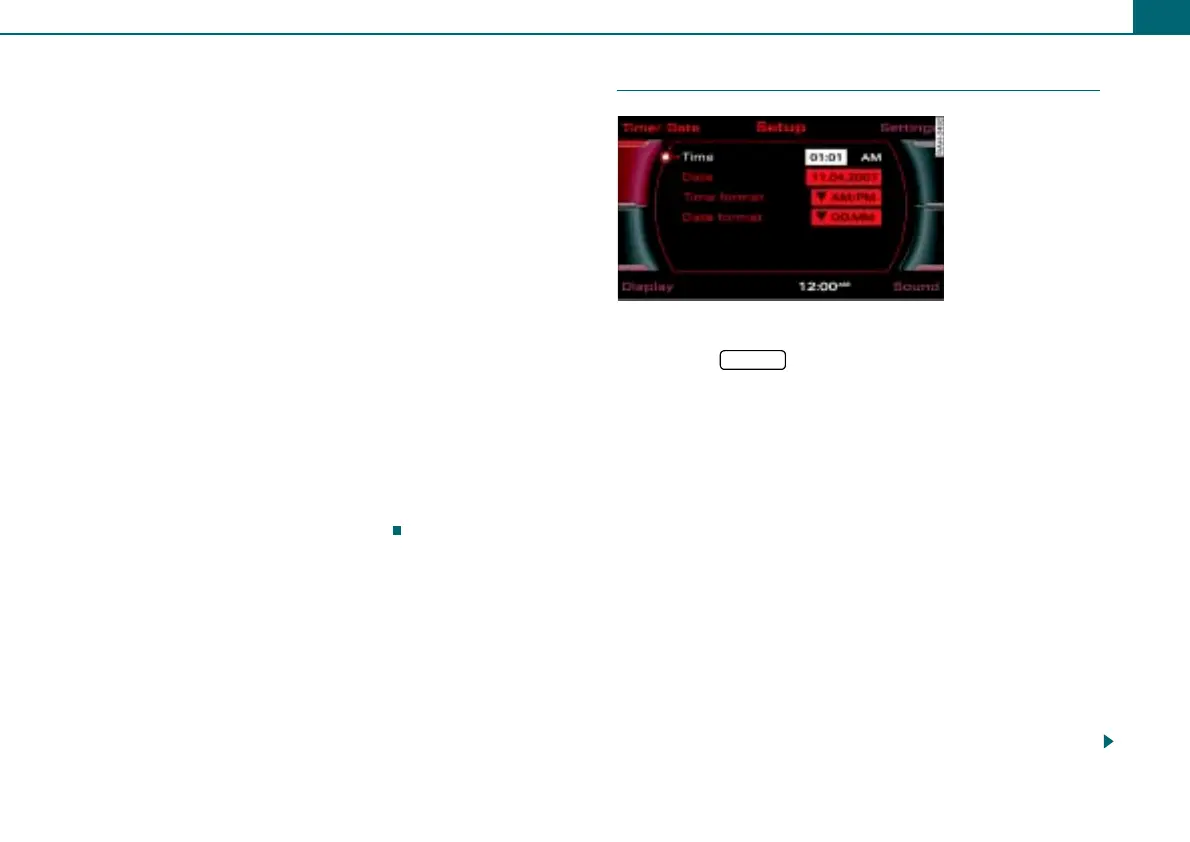Open the DD.MM date format dropdown

tap(845, 217)
